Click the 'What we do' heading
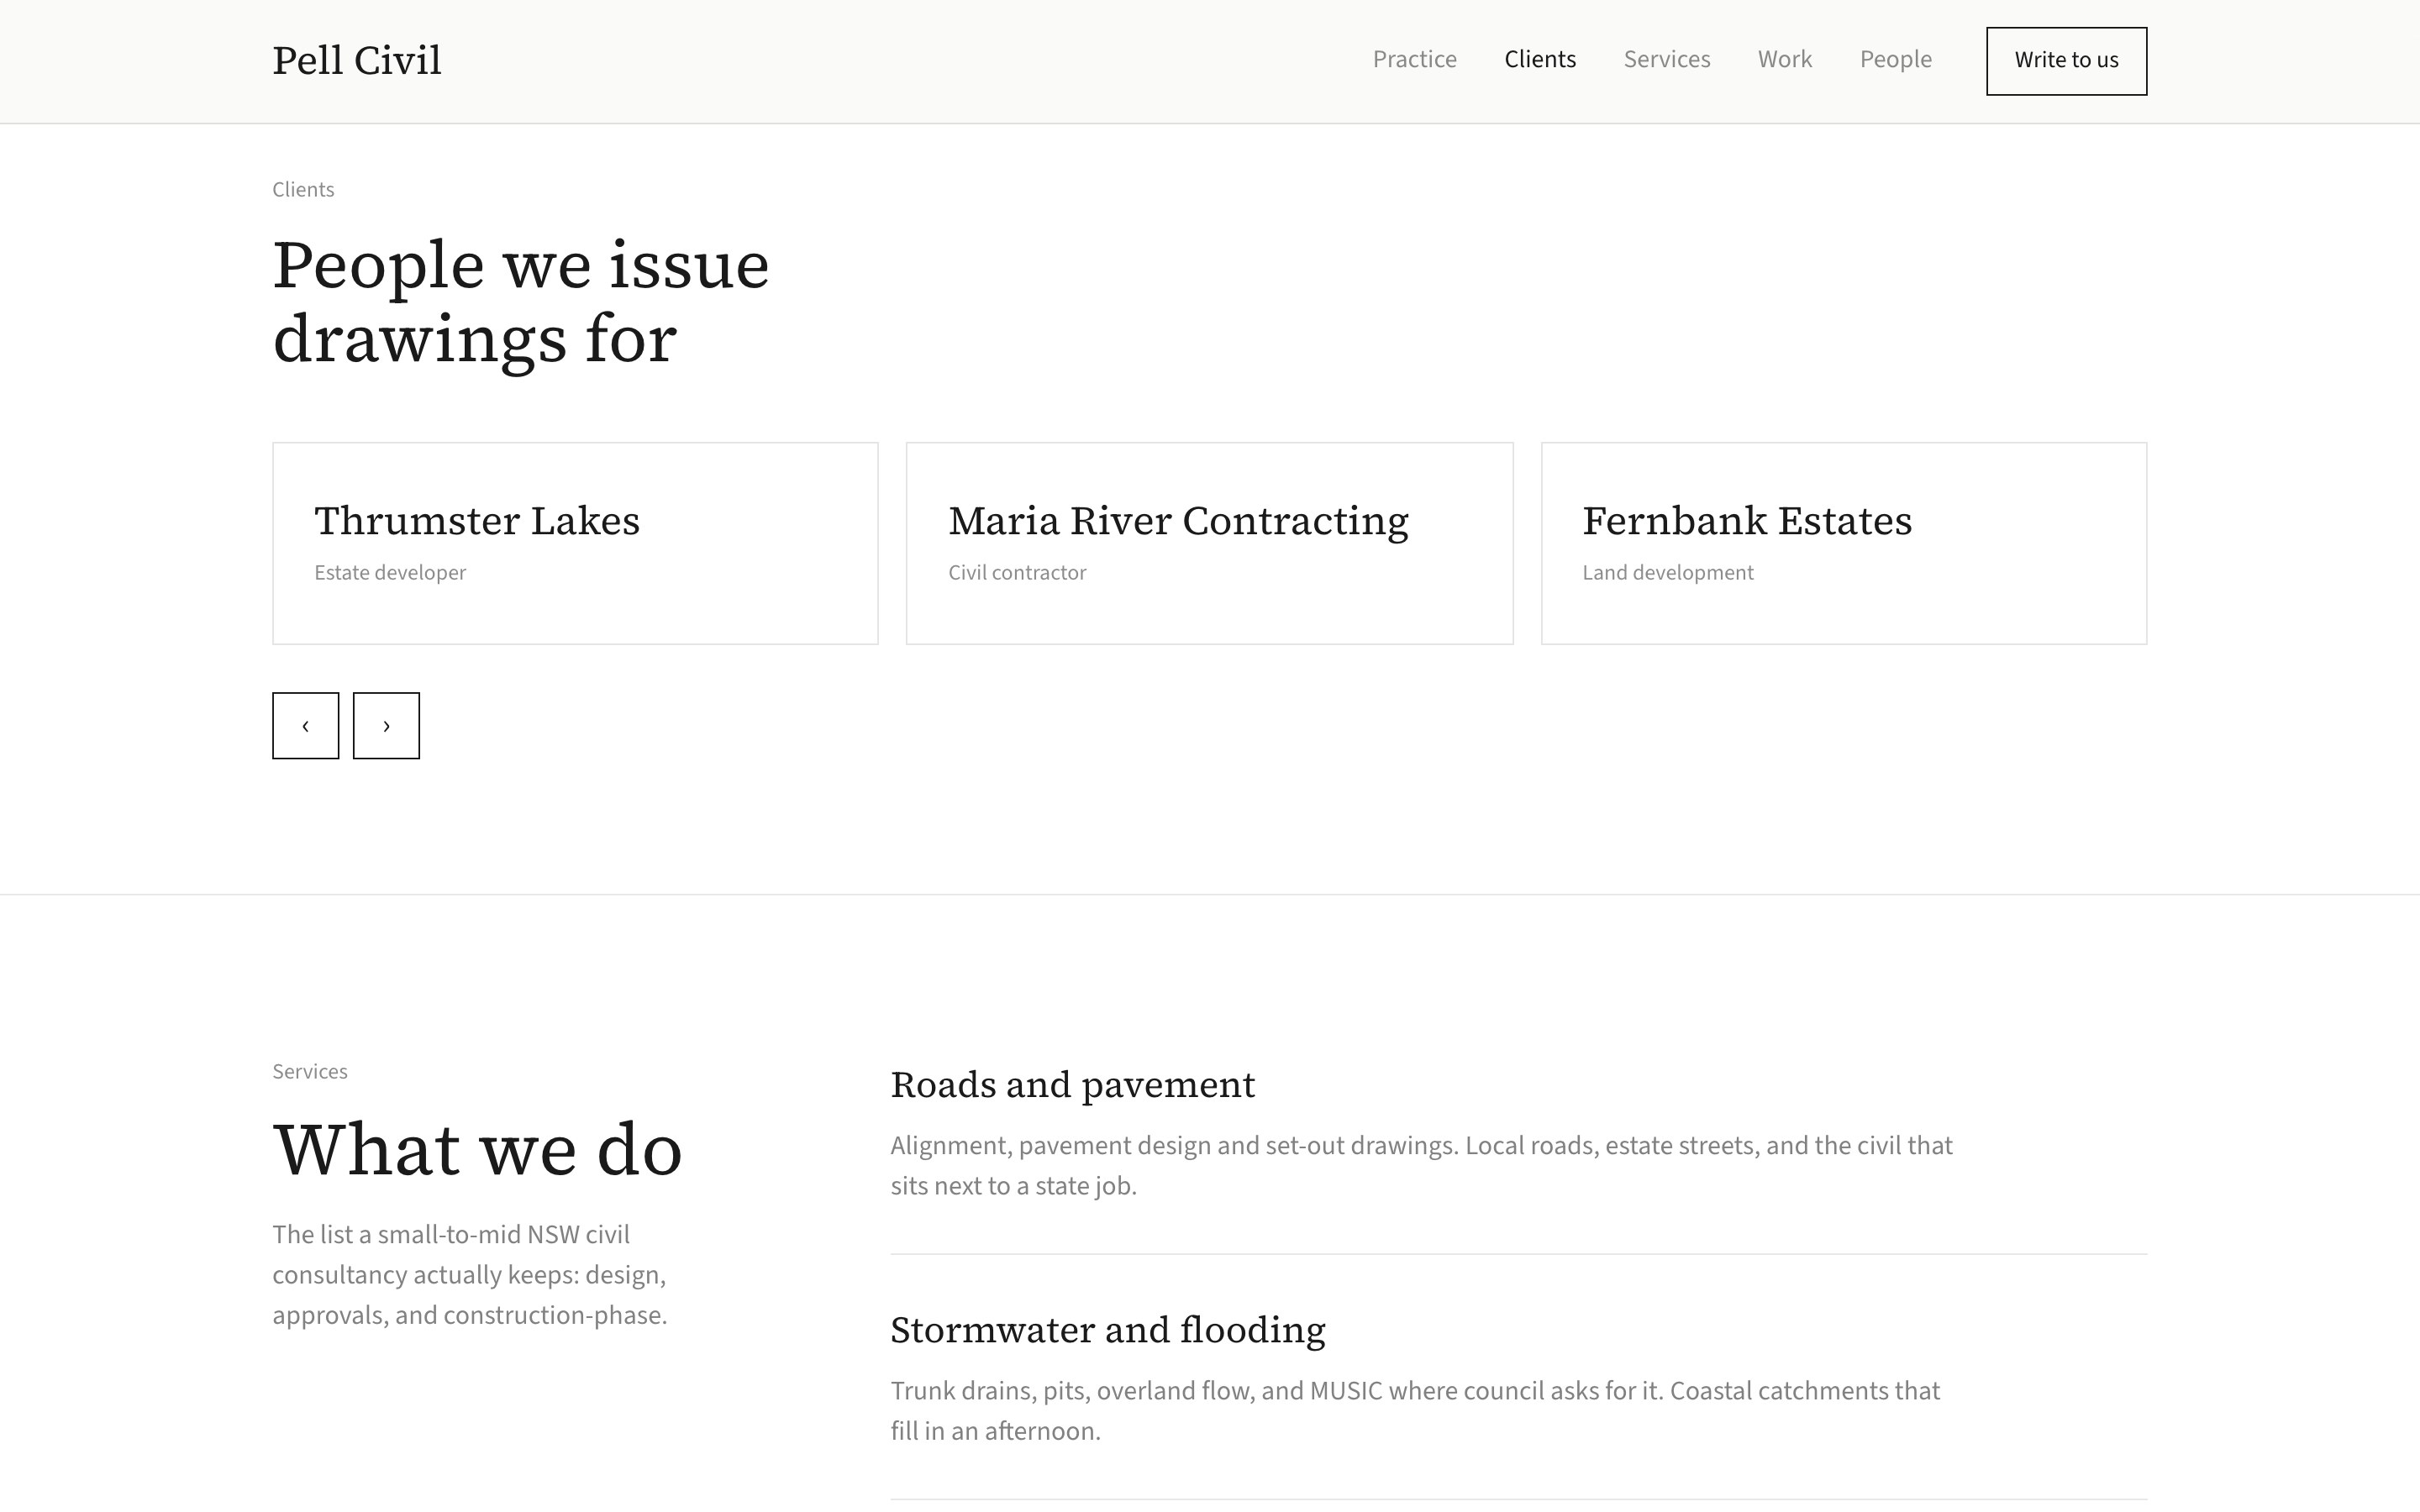This screenshot has height=1512, width=2420. click(477, 1149)
